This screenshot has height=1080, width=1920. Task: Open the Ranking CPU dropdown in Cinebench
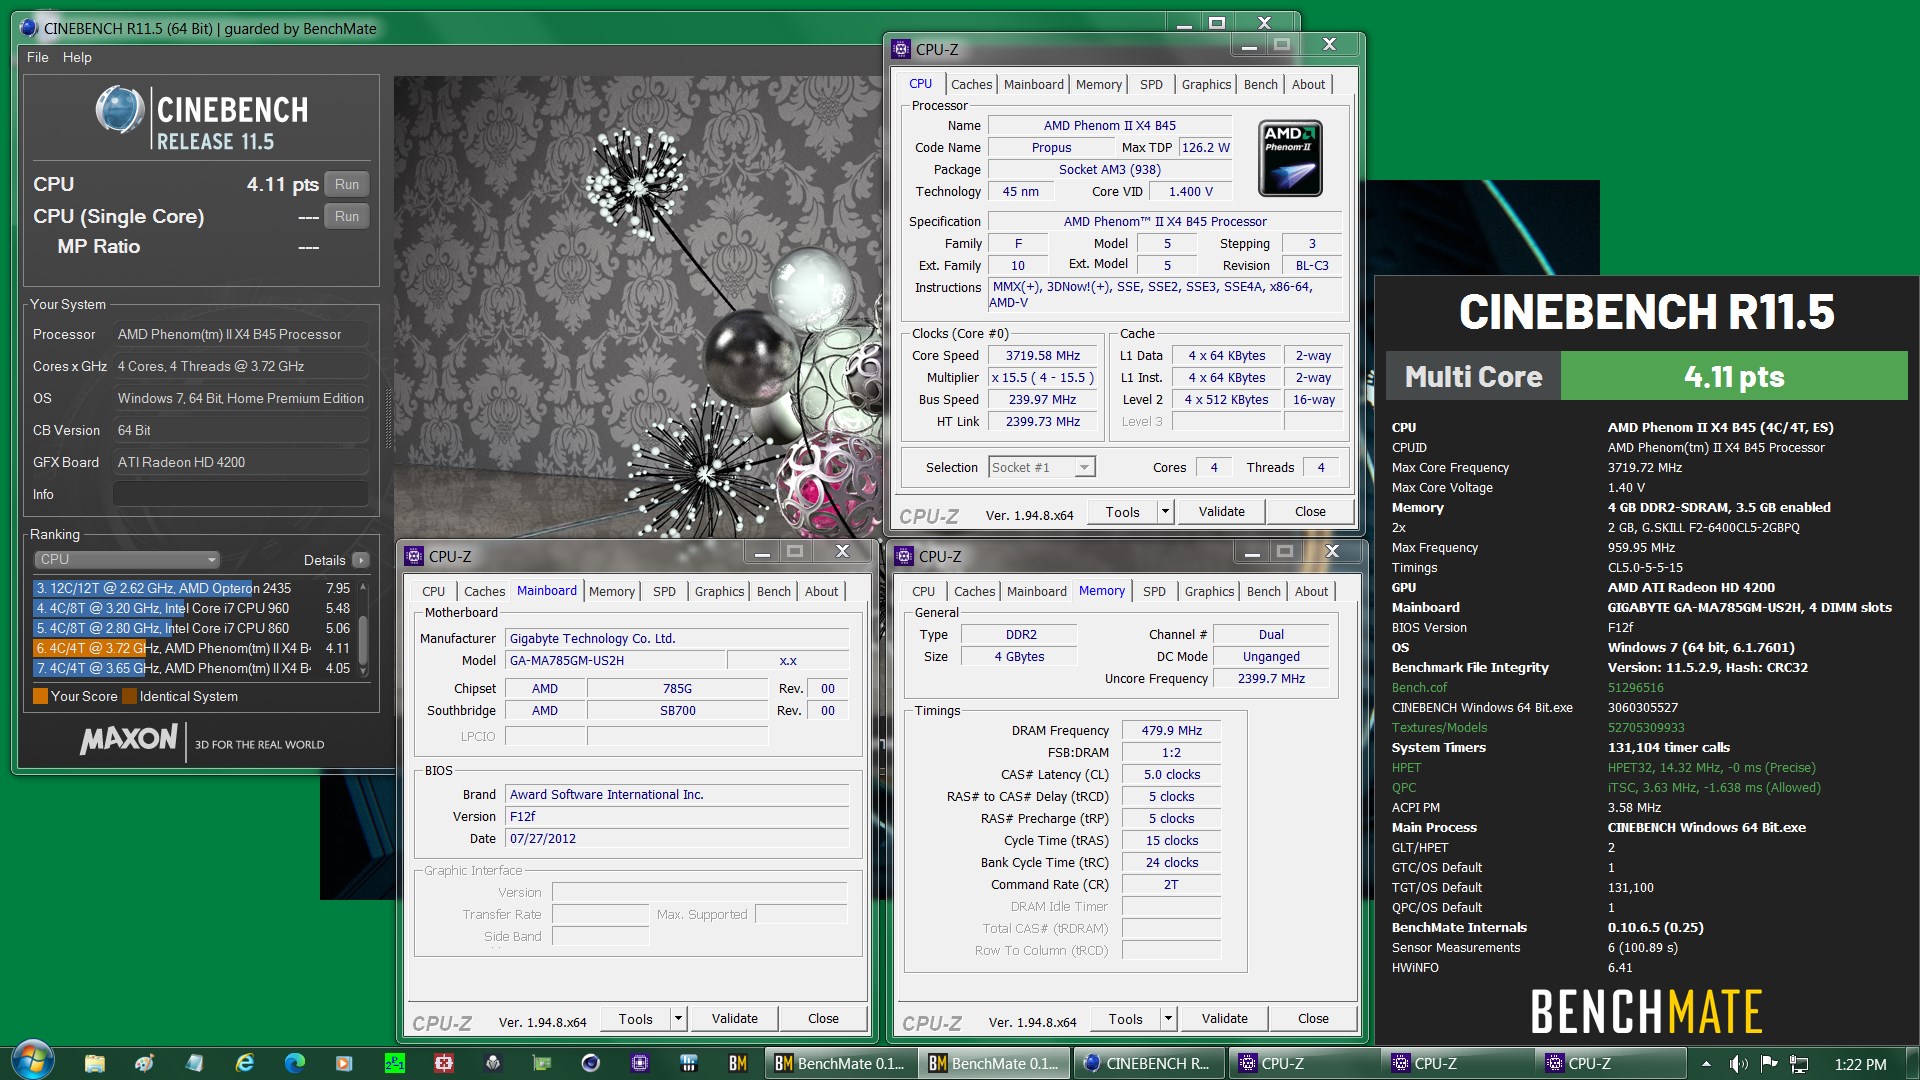click(126, 559)
